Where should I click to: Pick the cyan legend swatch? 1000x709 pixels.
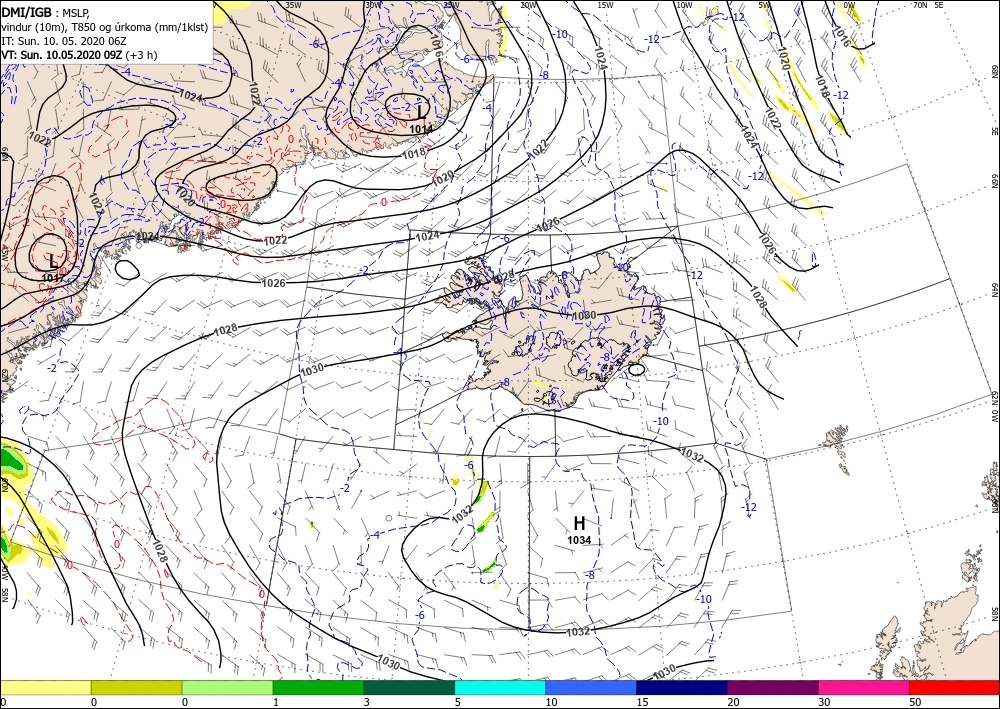click(500, 687)
